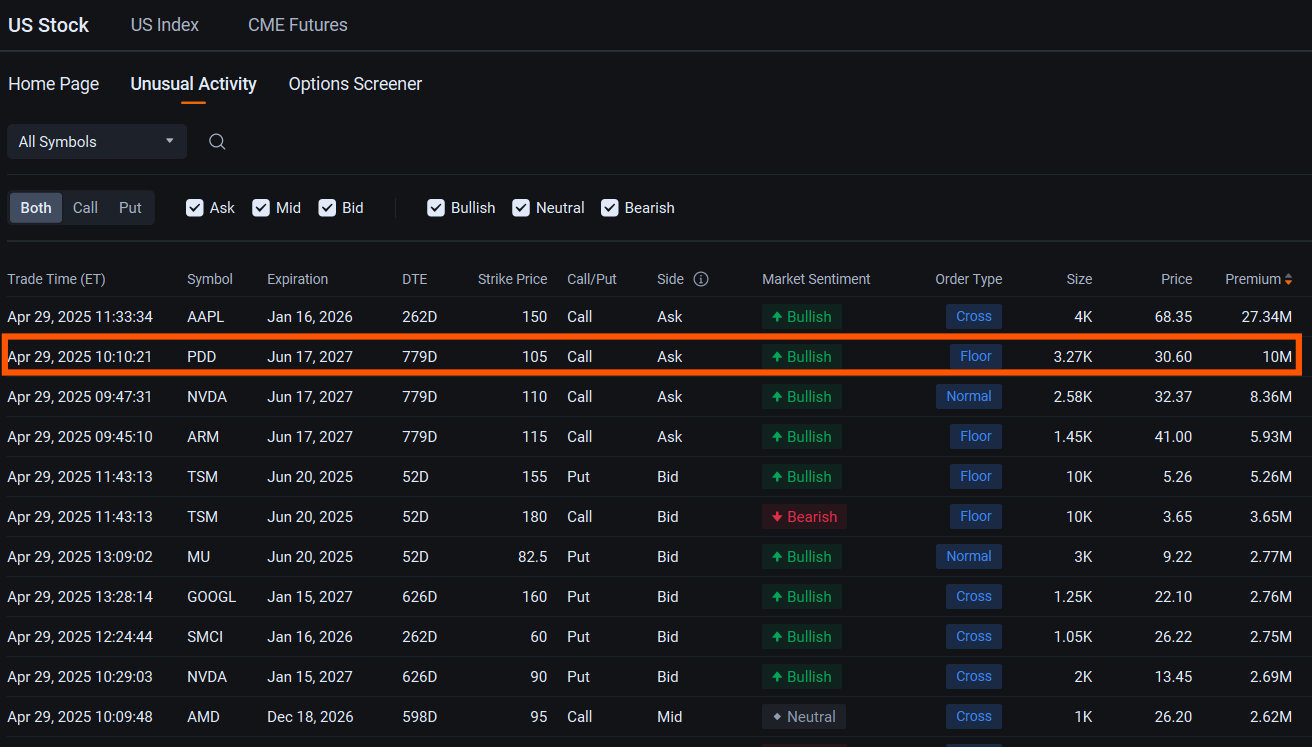Filter by Put options only
Image resolution: width=1312 pixels, height=747 pixels.
pos(130,208)
